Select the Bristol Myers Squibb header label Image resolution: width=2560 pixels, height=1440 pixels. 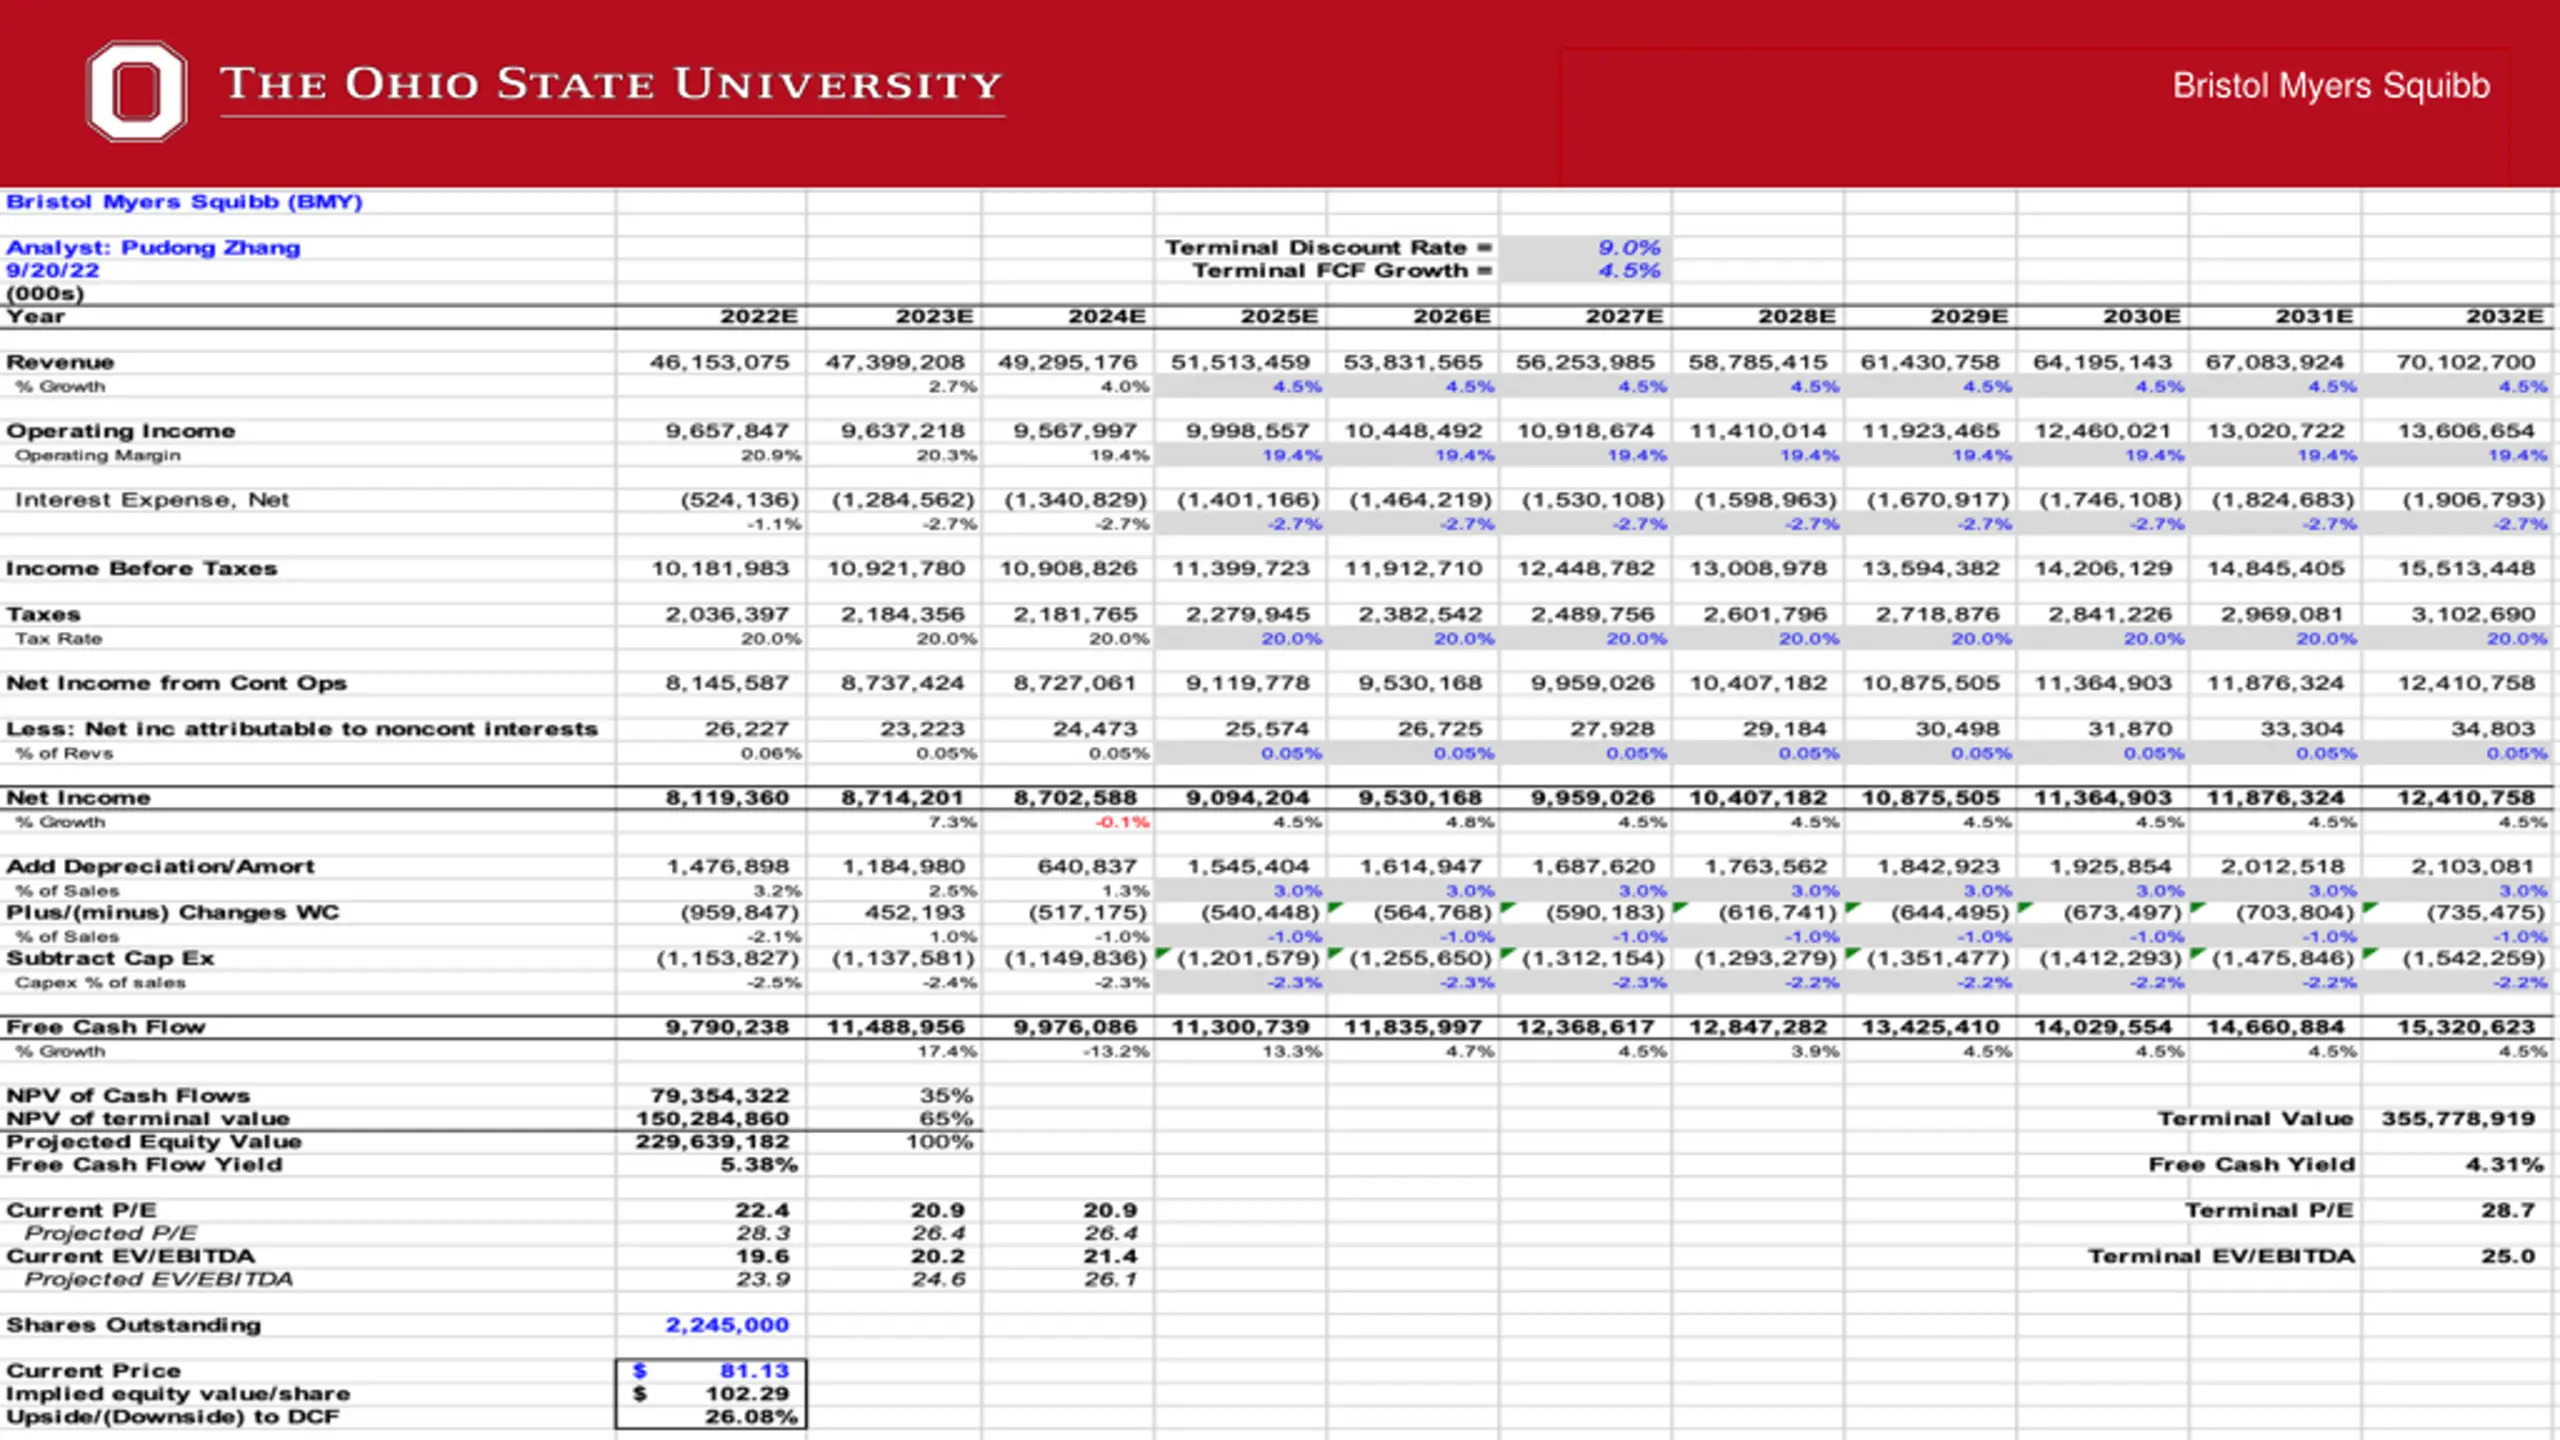[x=2331, y=86]
